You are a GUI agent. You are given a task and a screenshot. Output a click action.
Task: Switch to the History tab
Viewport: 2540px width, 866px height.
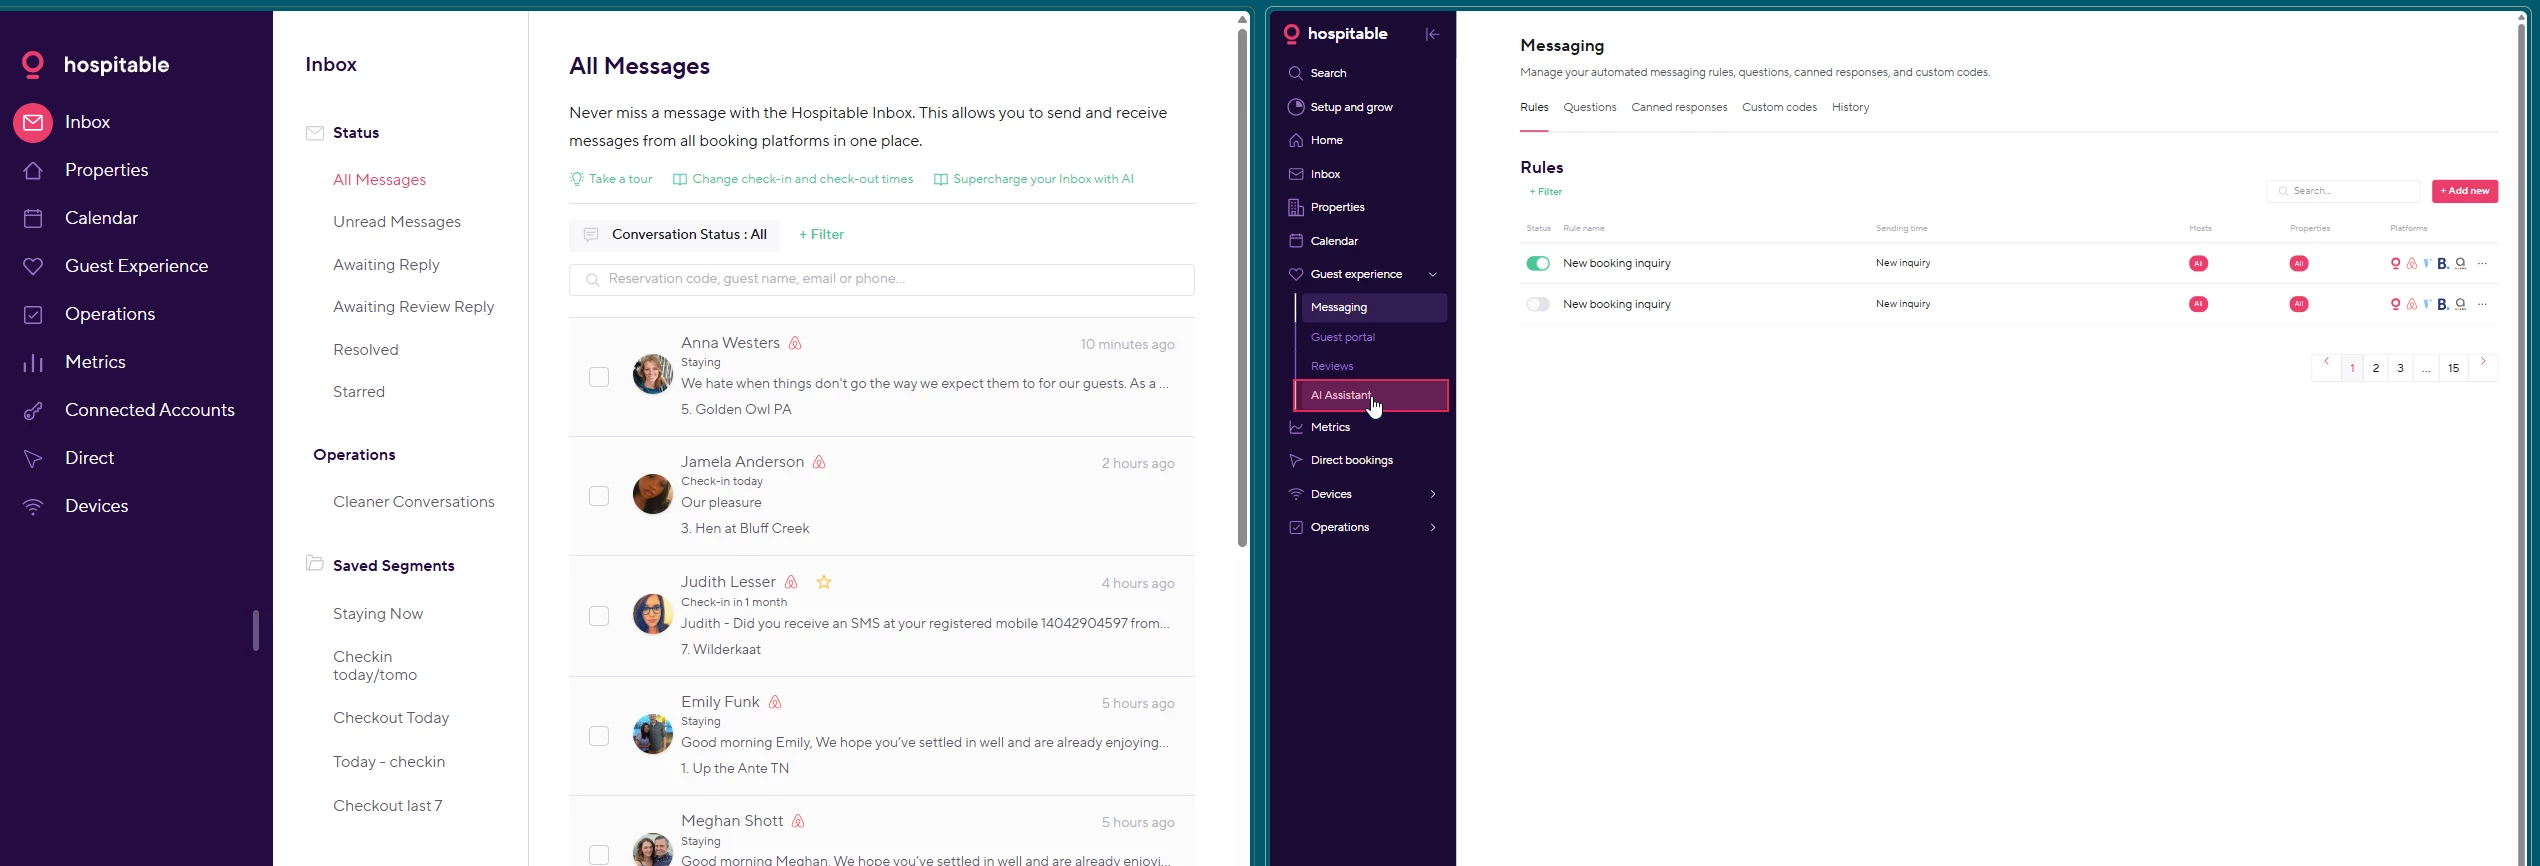click(x=1850, y=107)
